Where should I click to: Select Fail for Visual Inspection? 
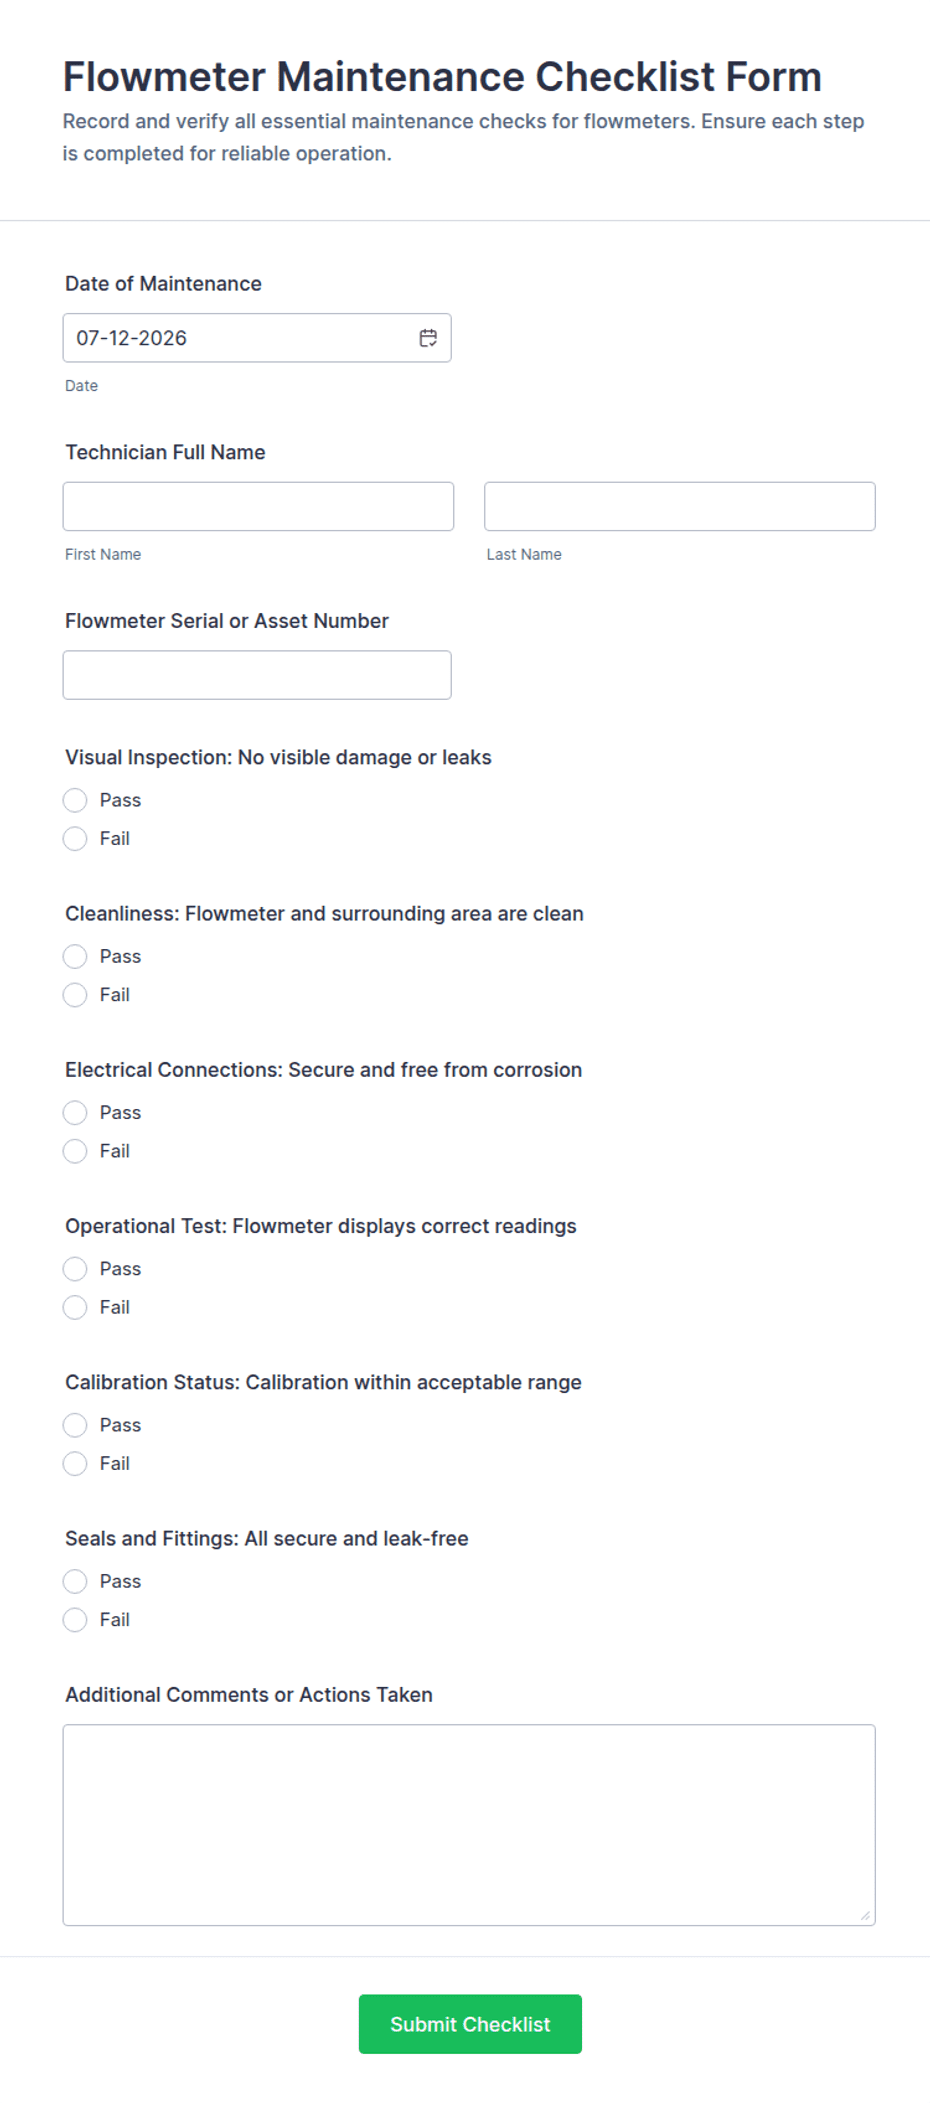pos(75,838)
